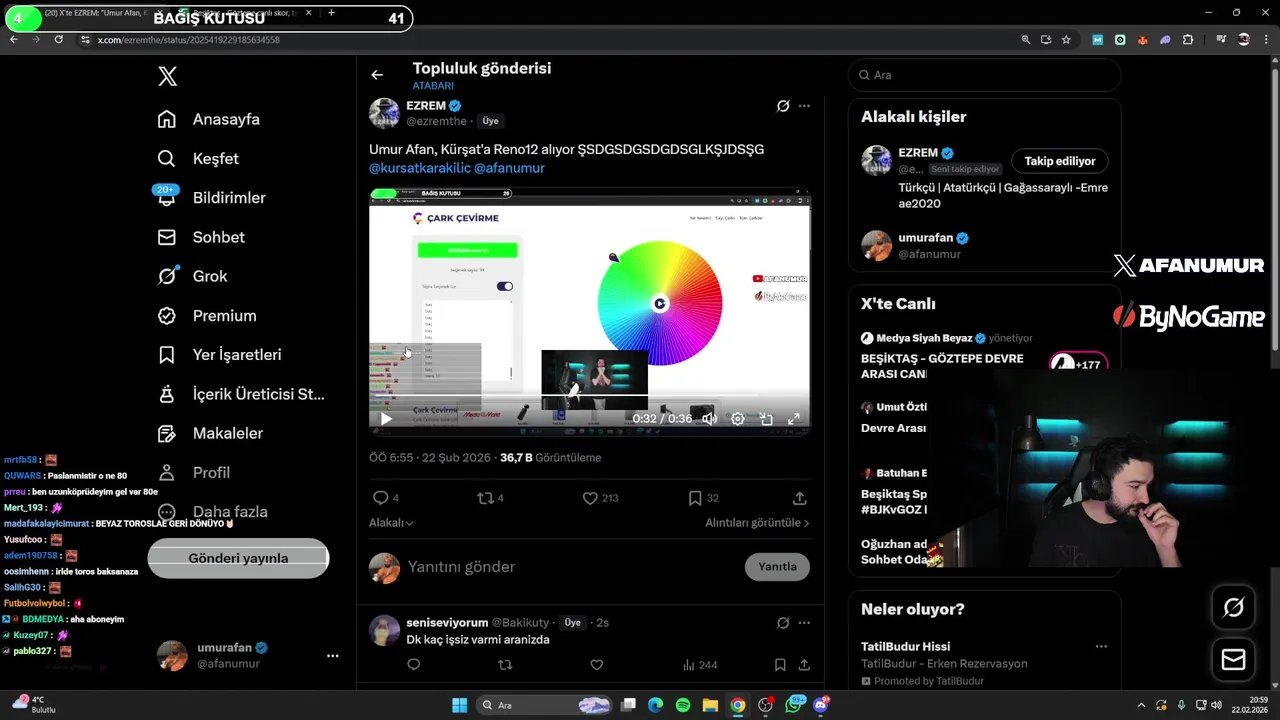Reload the page in Chrome
The height and width of the screenshot is (720, 1280).
59,39
